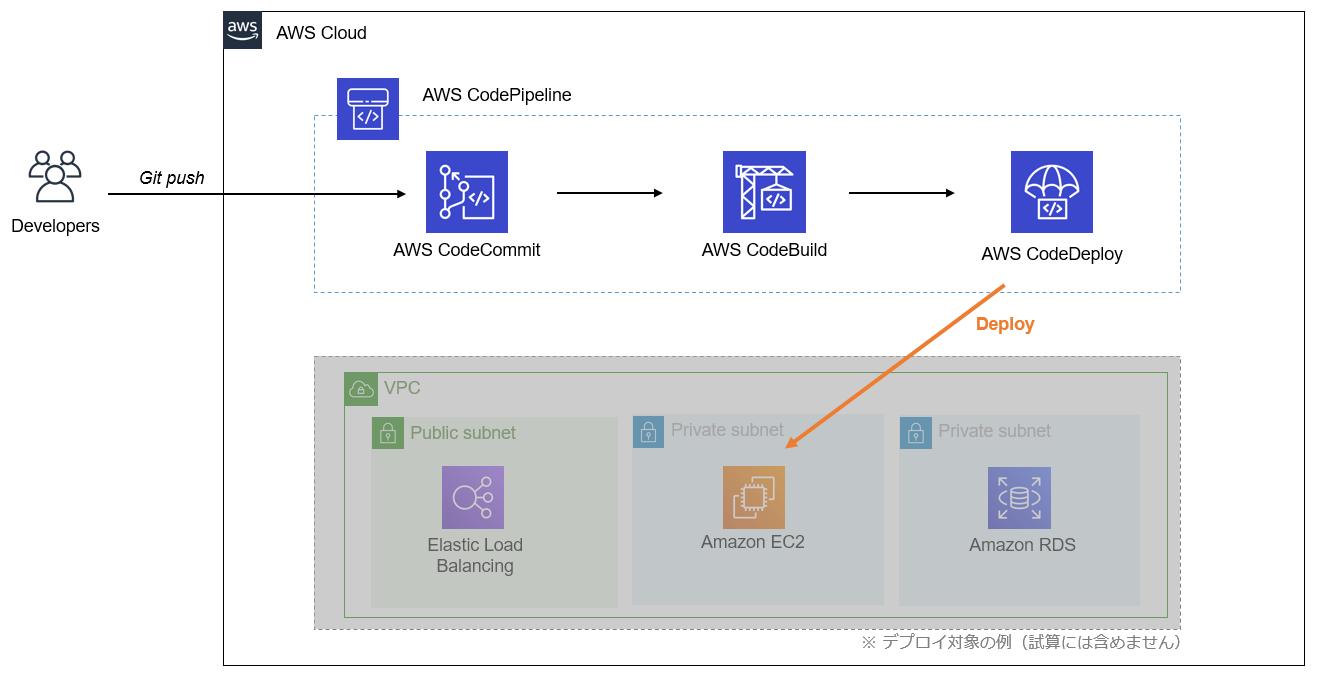Click the lock icon of the RDS private subnet

coord(915,432)
